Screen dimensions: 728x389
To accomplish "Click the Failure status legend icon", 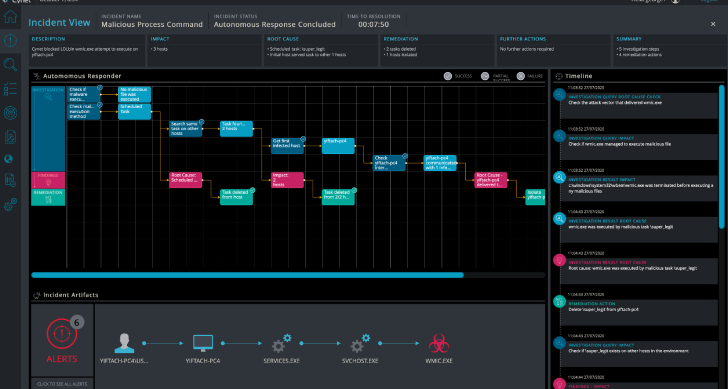I will coord(520,76).
